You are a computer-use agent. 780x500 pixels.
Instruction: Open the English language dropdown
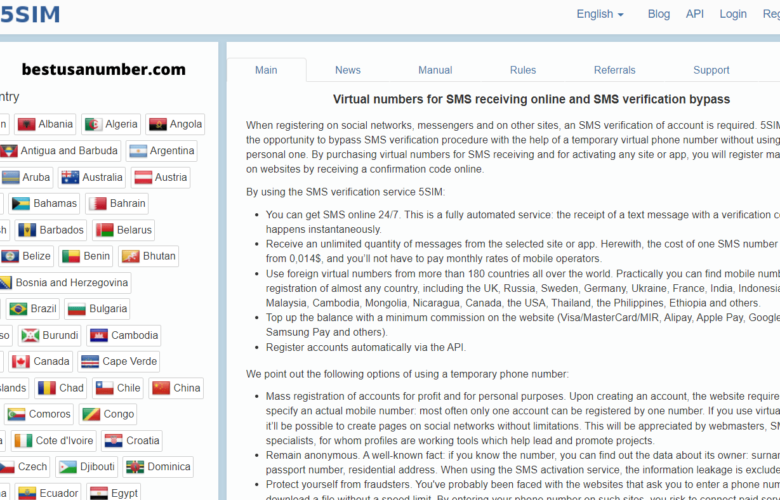[599, 14]
